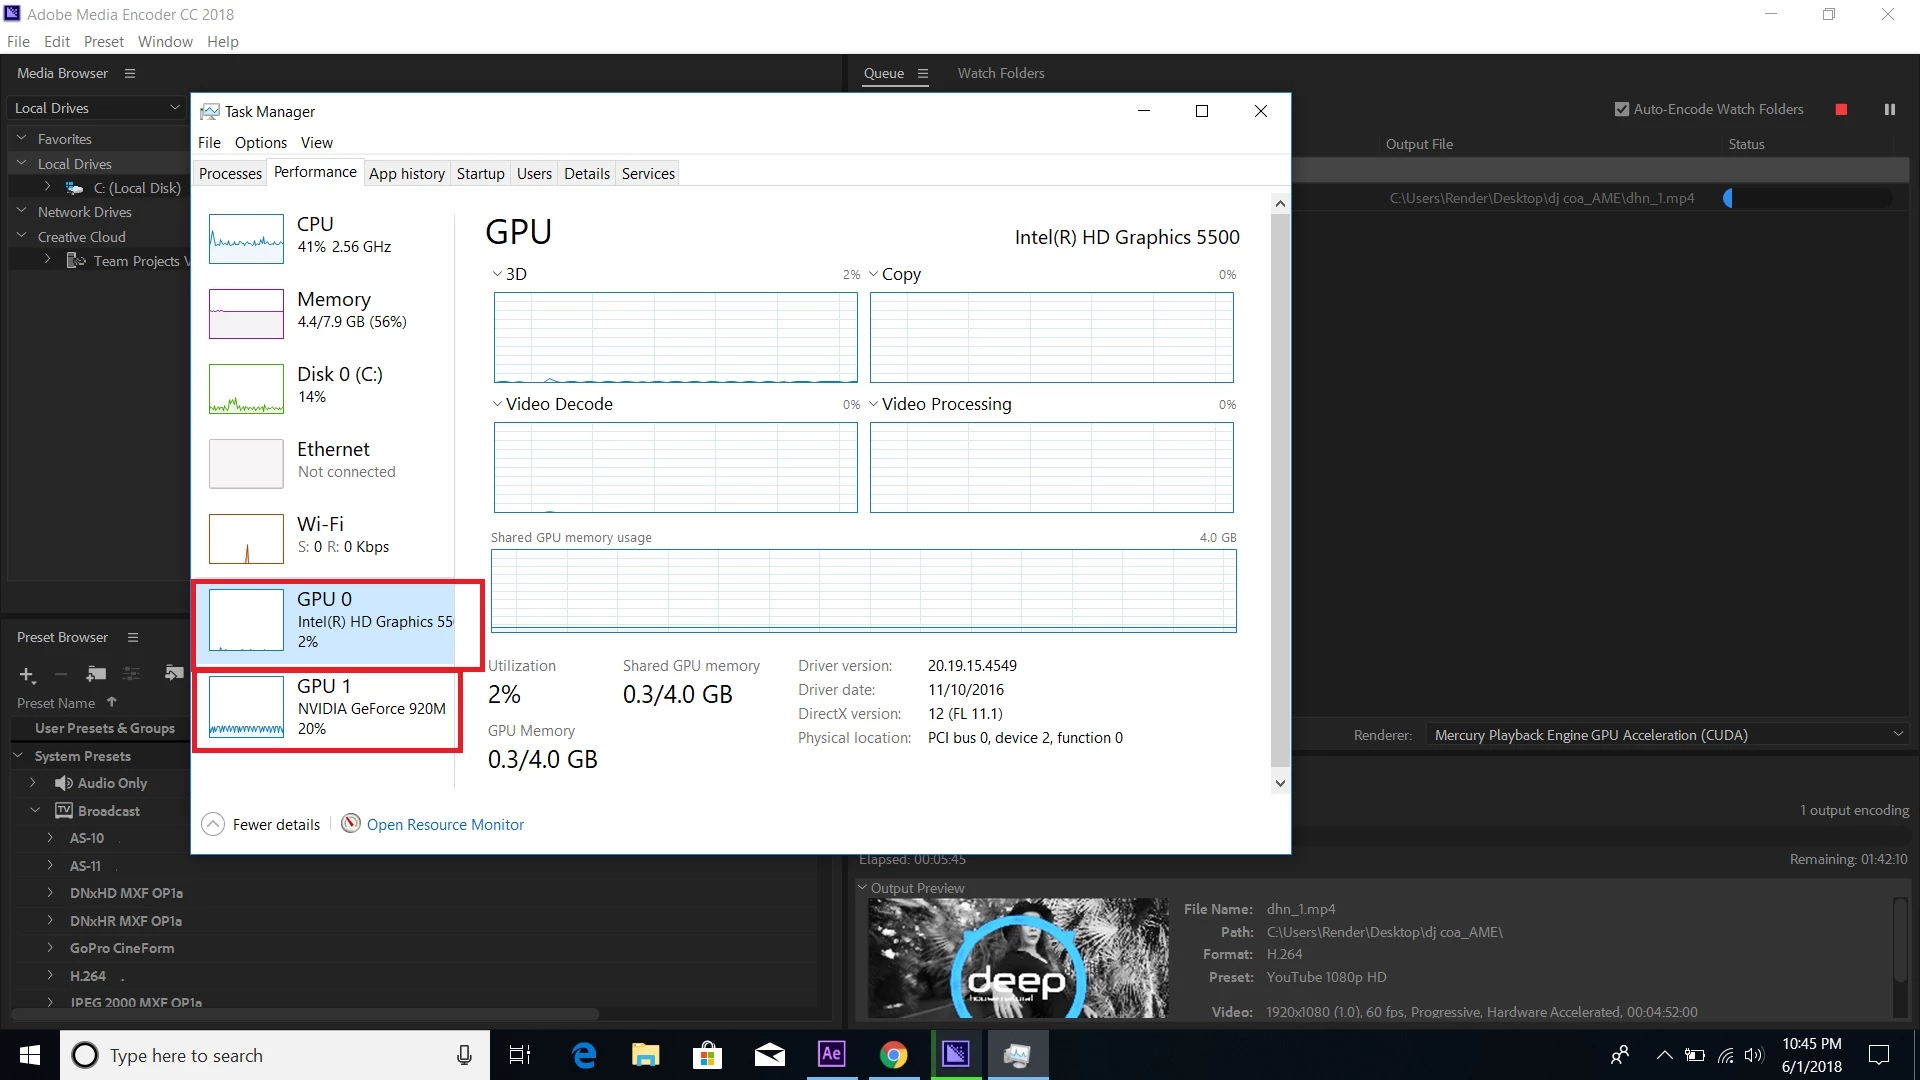Open the Renderer dropdown
This screenshot has width=1920, height=1080.
pos(1667,735)
